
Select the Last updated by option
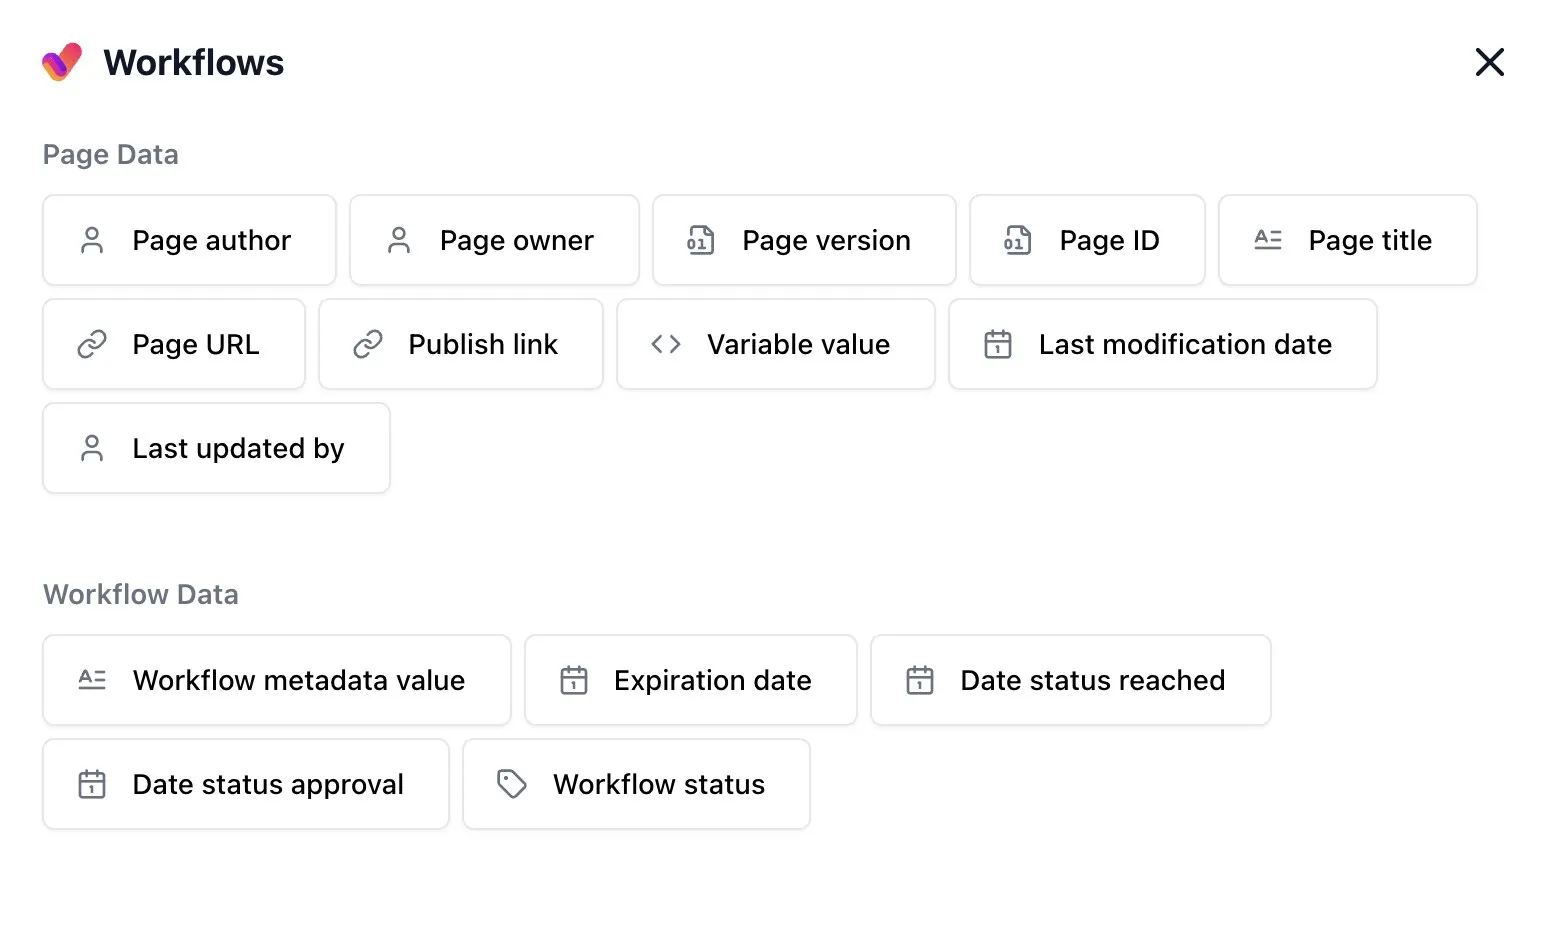pyautogui.click(x=216, y=448)
